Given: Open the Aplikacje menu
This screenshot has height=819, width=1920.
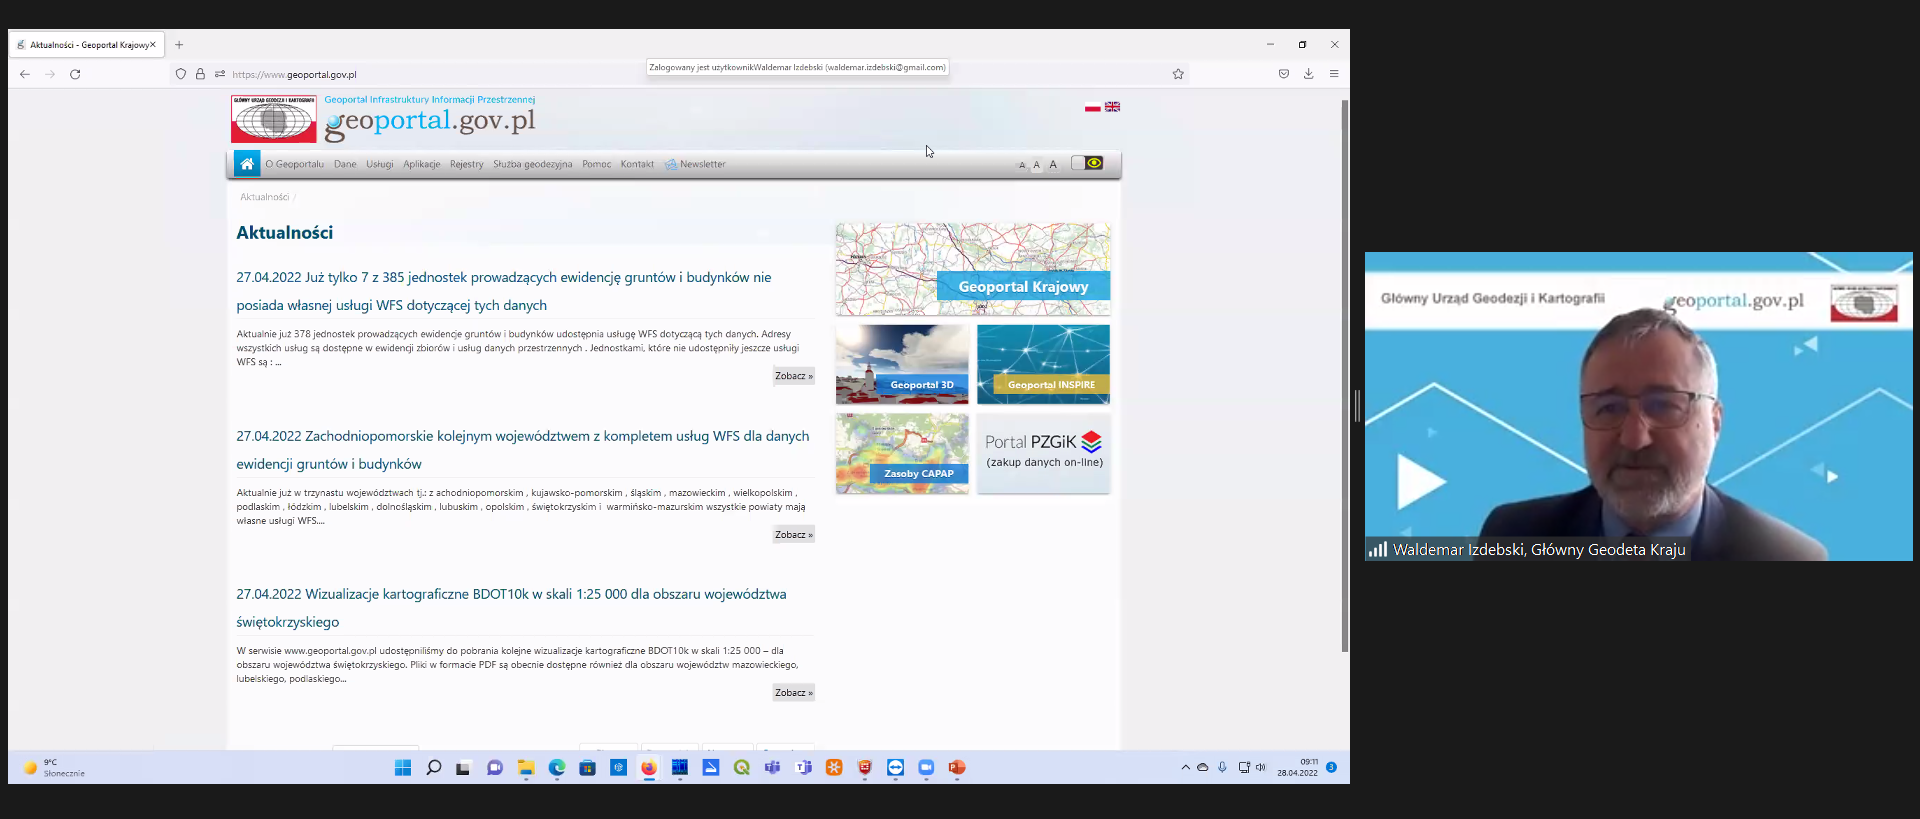Looking at the screenshot, I should coord(422,164).
